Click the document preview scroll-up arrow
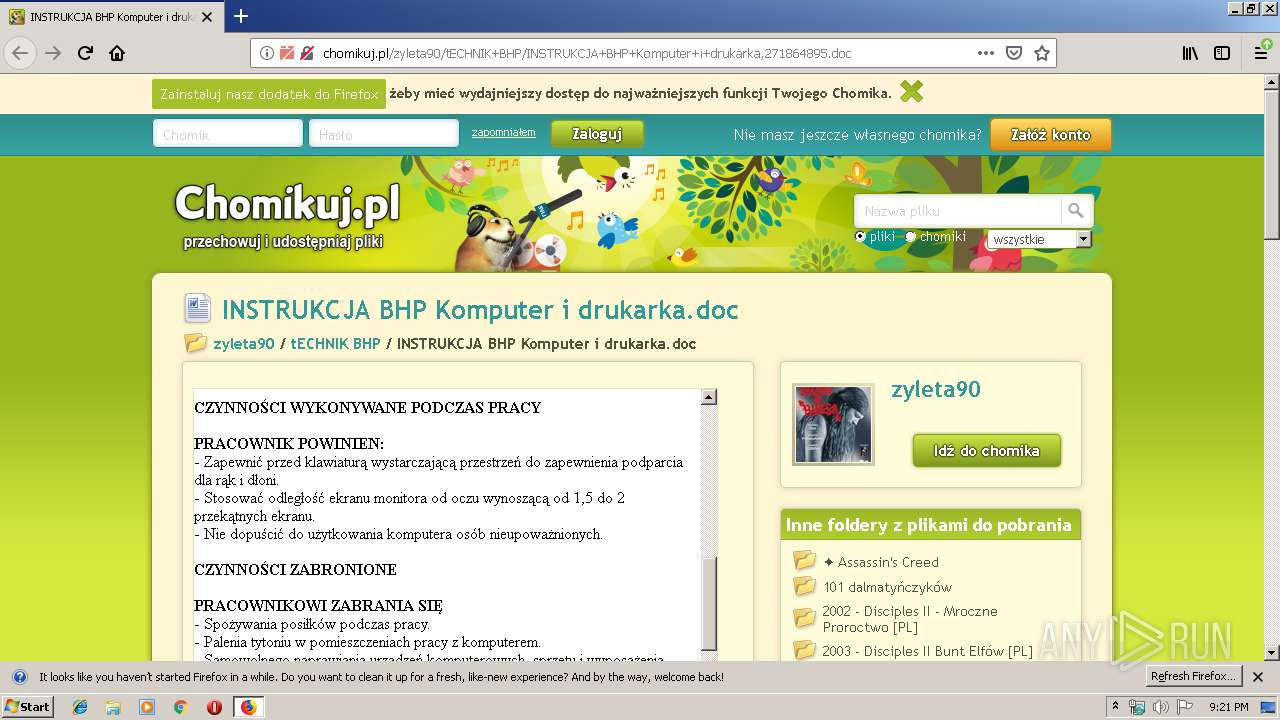The height and width of the screenshot is (720, 1280). coord(709,397)
